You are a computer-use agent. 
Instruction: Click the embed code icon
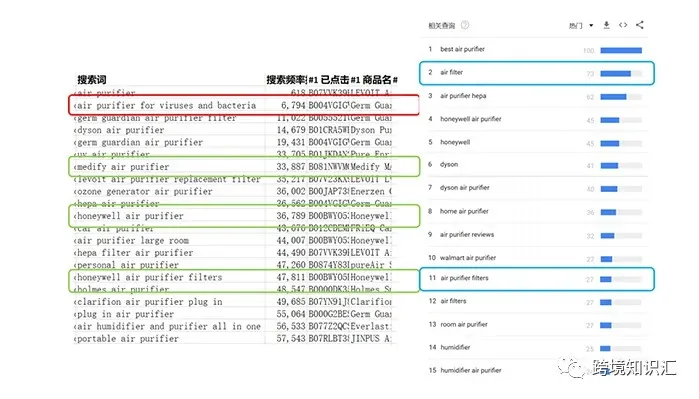(x=623, y=25)
